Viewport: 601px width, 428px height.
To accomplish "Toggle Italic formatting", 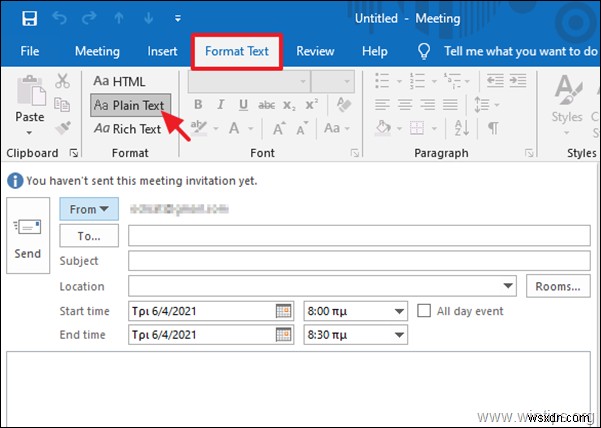I will point(220,105).
